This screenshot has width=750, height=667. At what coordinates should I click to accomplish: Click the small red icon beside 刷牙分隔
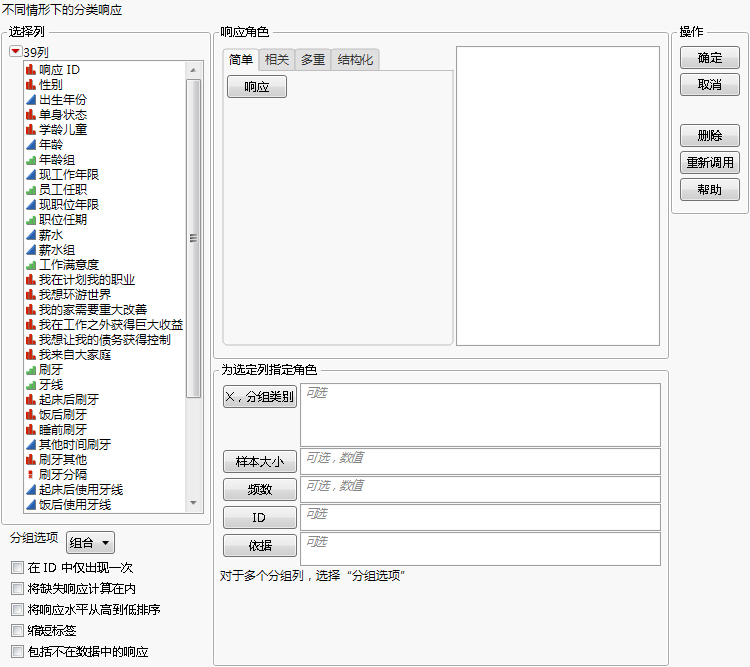(x=31, y=475)
